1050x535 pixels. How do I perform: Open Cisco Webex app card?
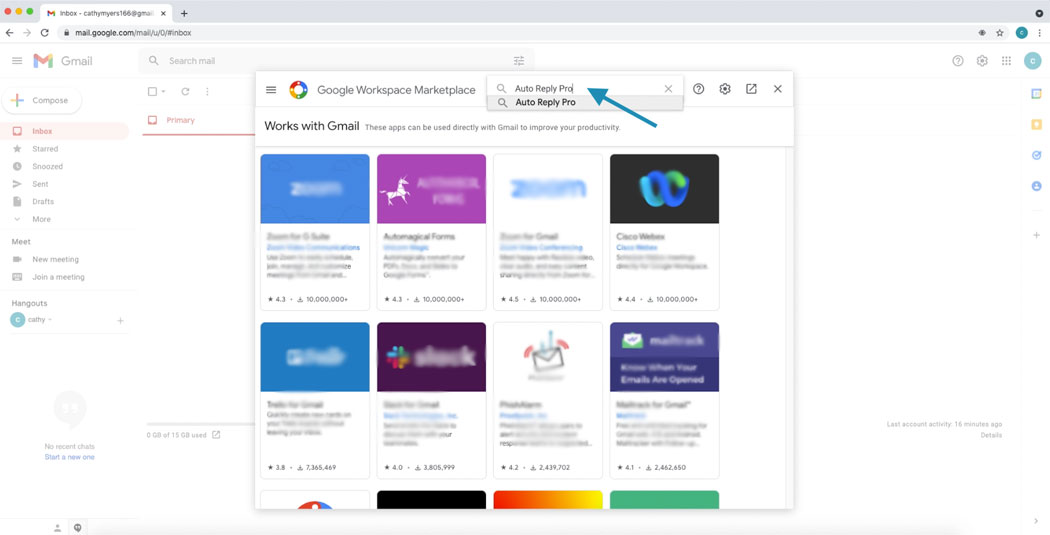(664, 232)
